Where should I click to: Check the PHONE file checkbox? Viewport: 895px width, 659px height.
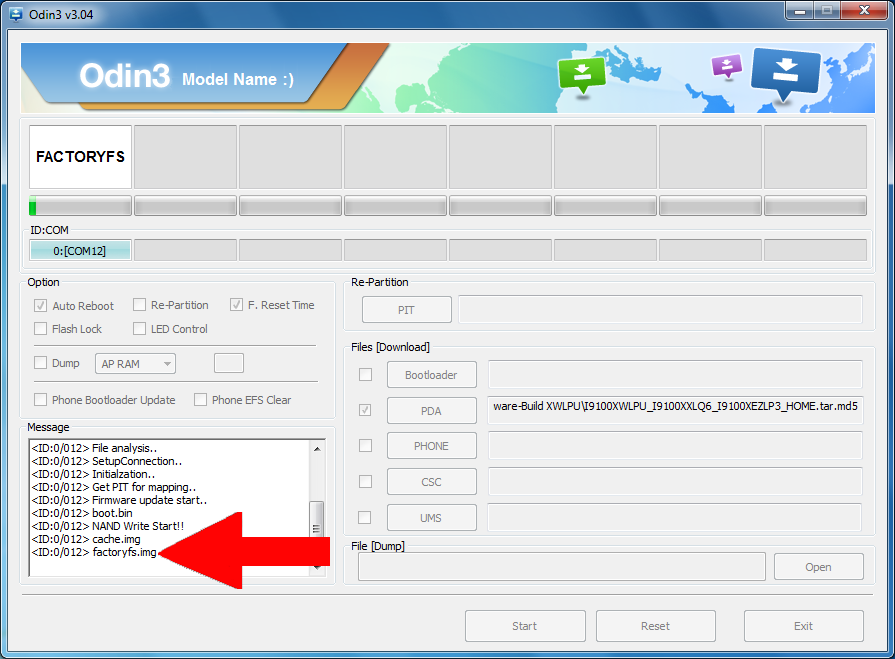tap(365, 446)
